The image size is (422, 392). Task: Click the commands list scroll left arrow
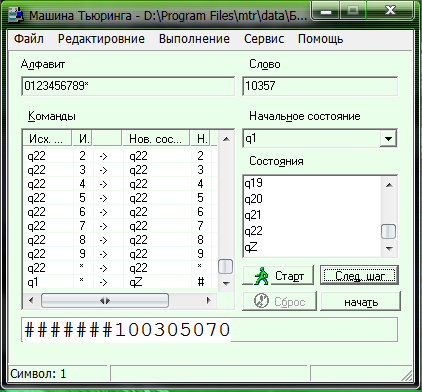(31, 301)
